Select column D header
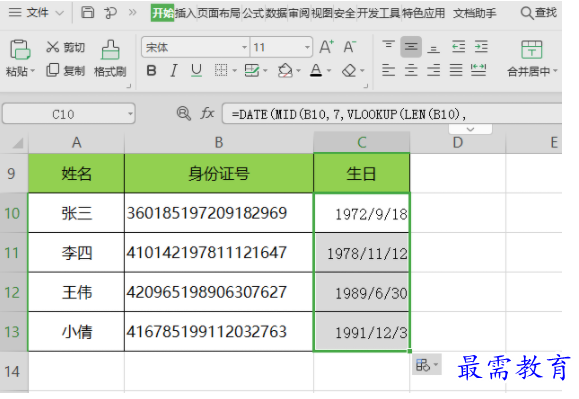Viewport: 579px width, 399px height. 458,142
